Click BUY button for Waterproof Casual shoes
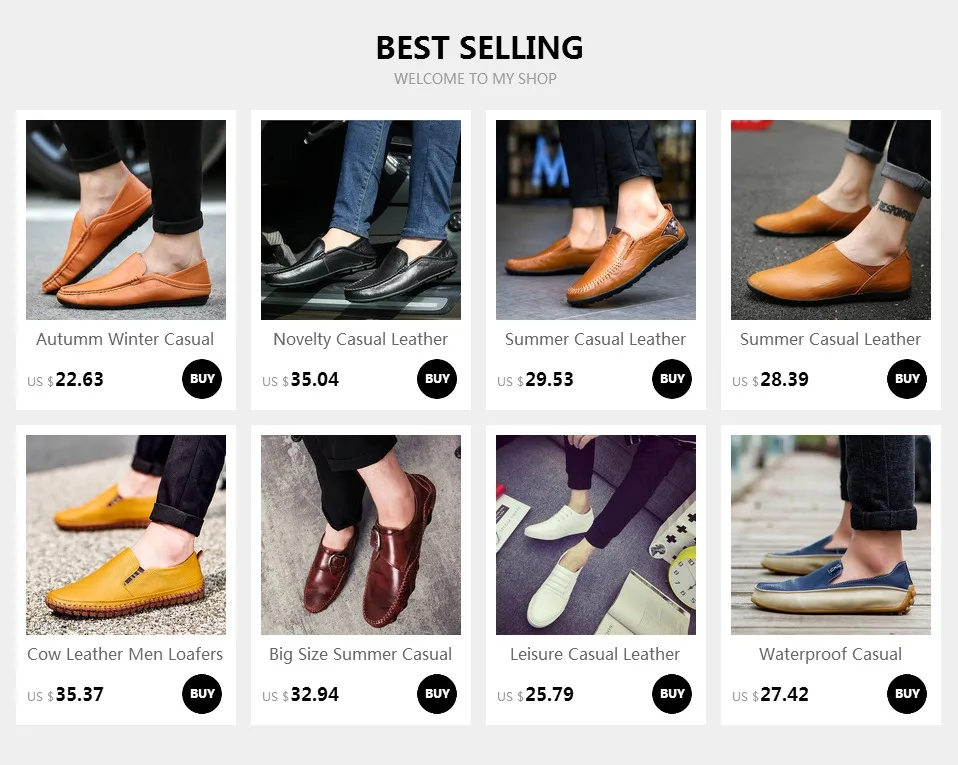The width and height of the screenshot is (958, 765). point(907,694)
